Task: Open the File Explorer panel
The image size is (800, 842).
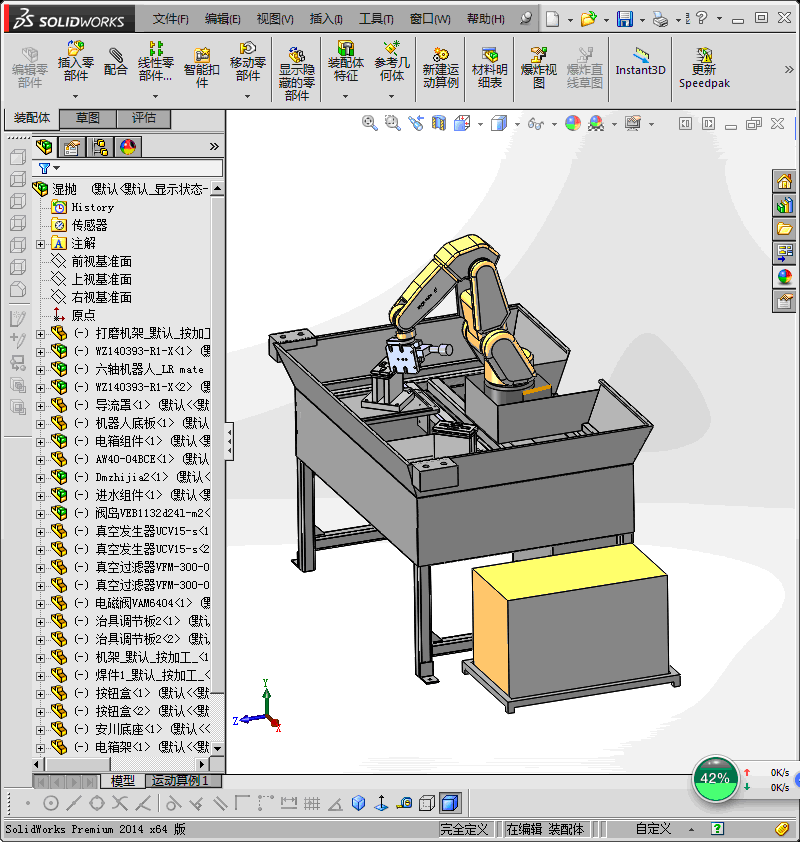Action: click(784, 229)
